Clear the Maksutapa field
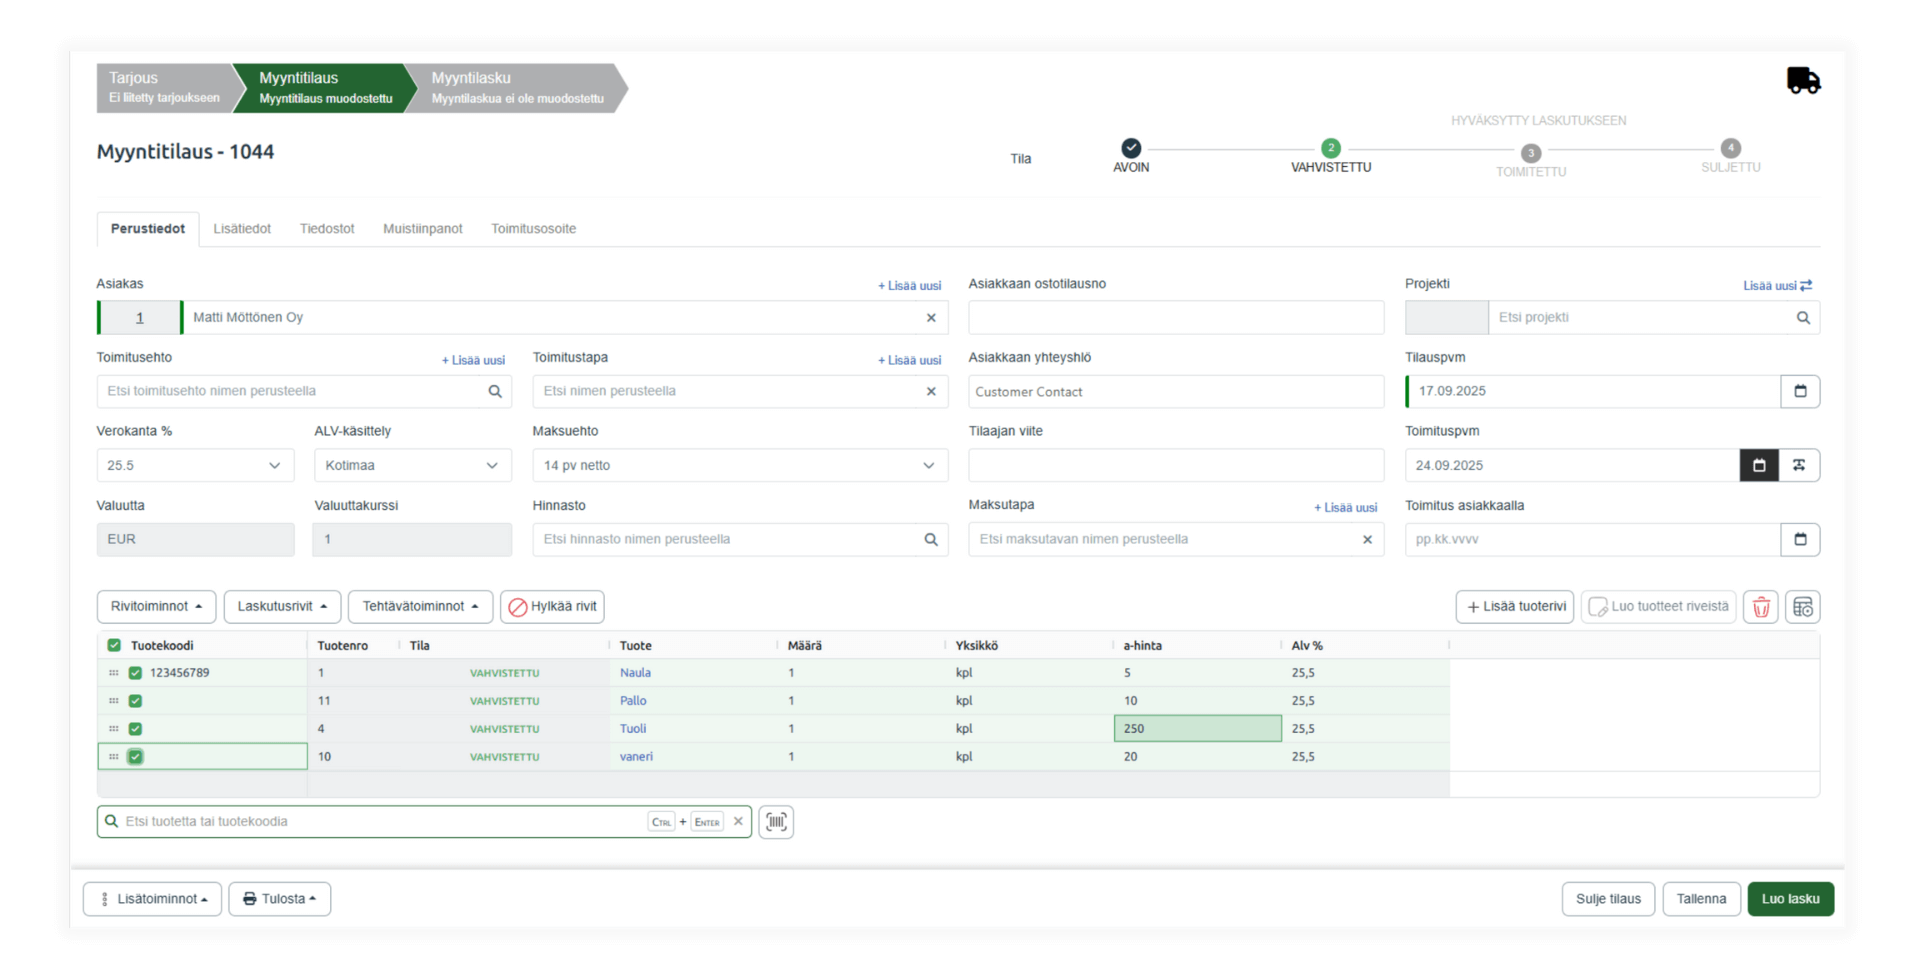 tap(1367, 539)
